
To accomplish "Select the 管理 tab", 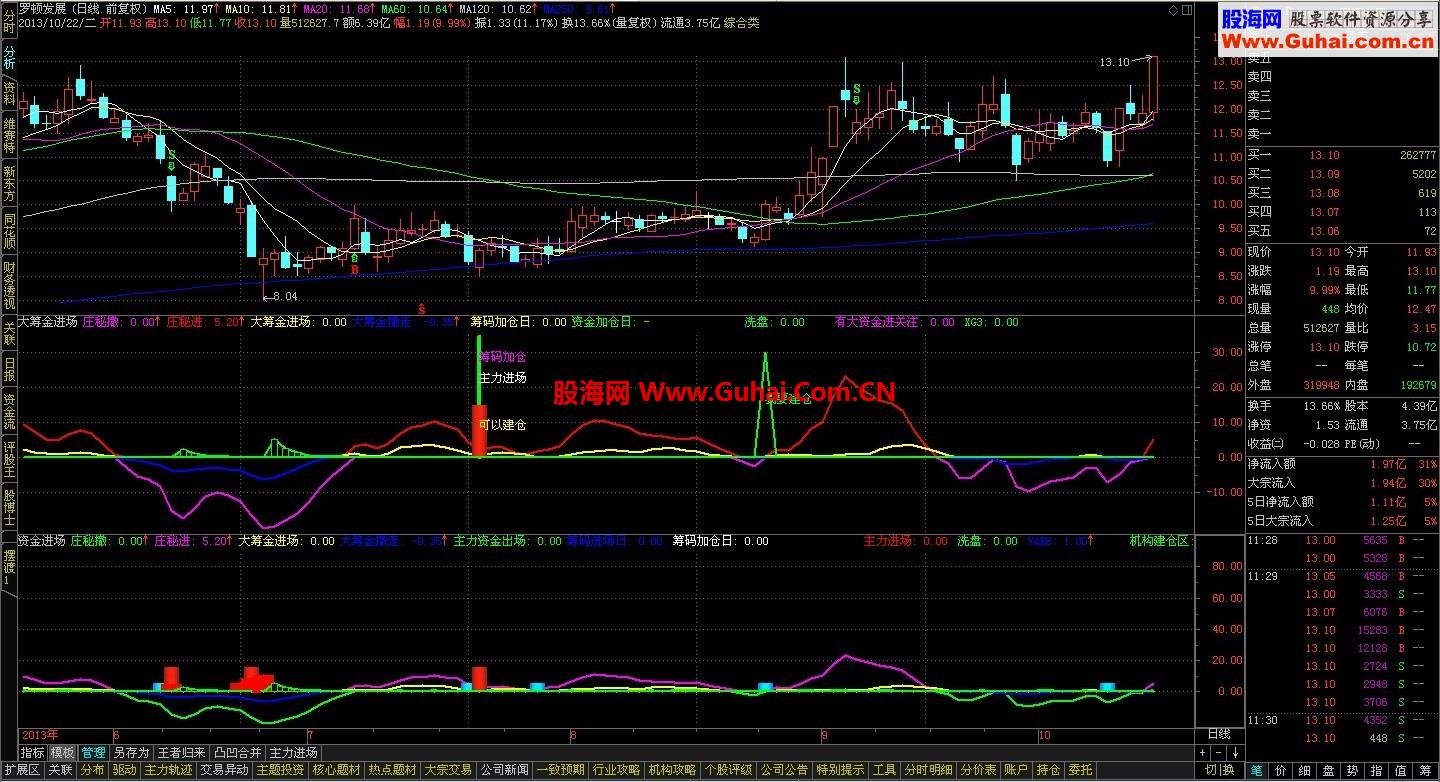I will [94, 752].
